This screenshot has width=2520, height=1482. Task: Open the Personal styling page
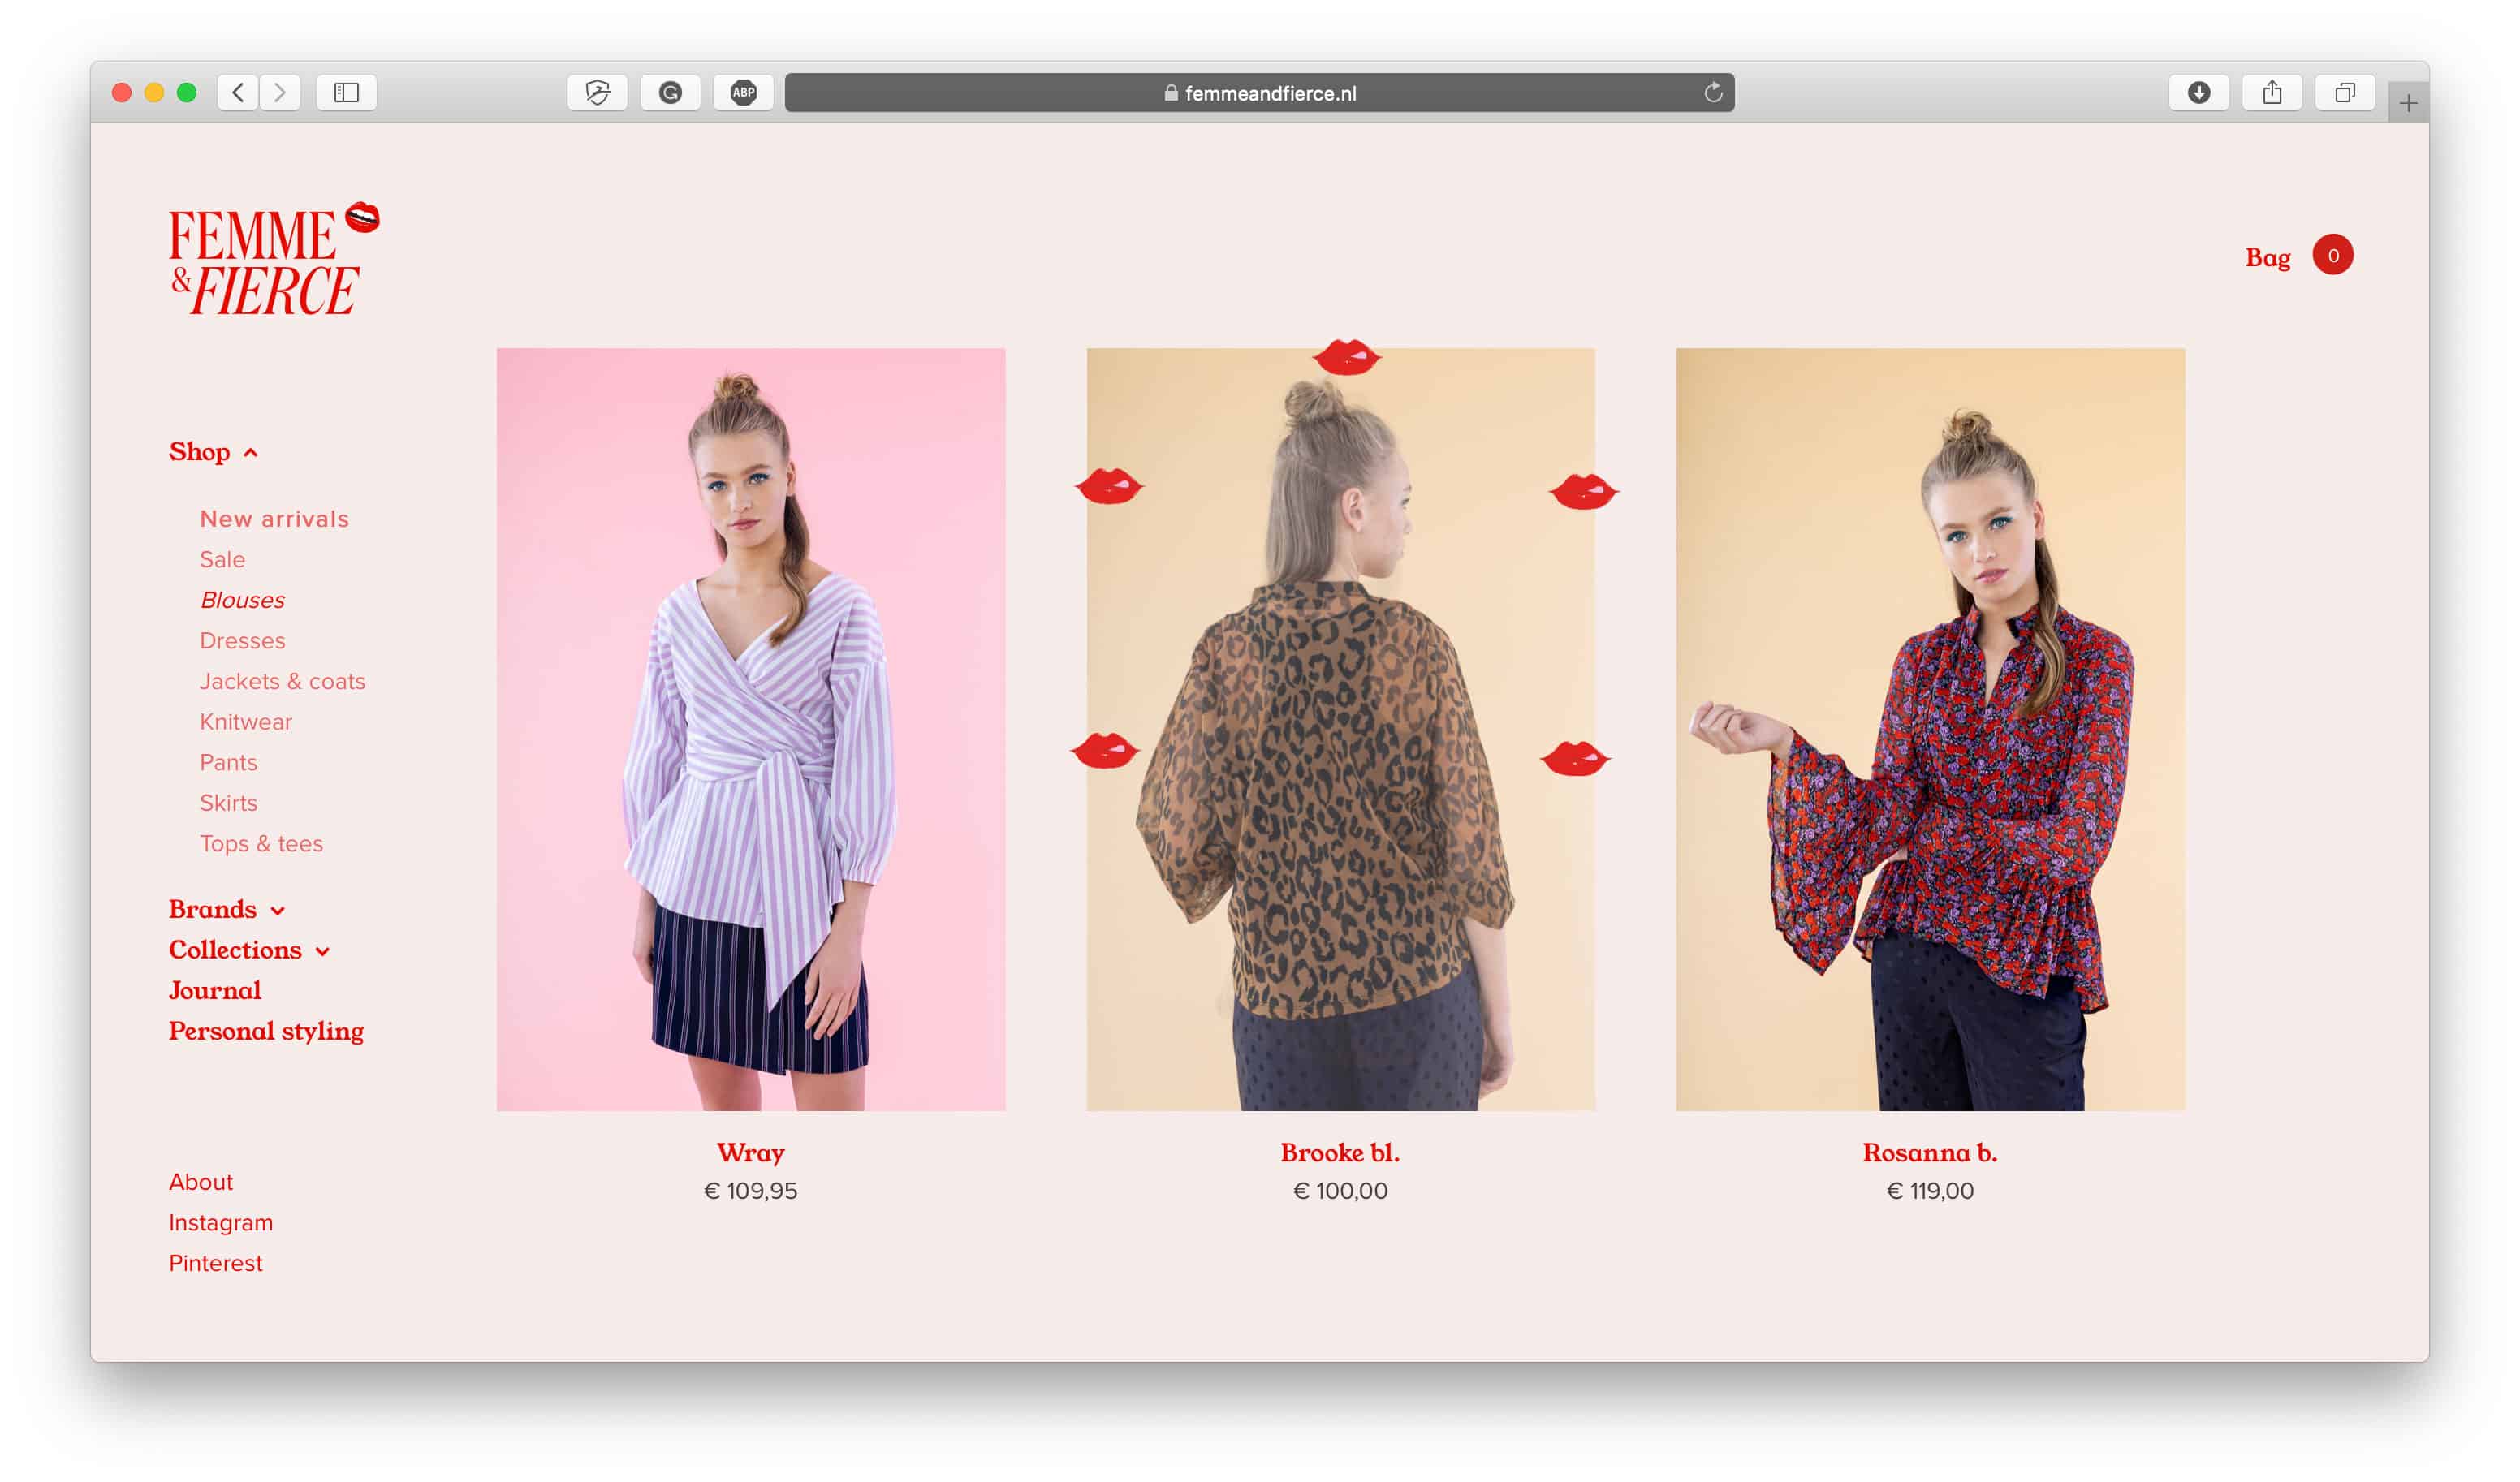[266, 1032]
